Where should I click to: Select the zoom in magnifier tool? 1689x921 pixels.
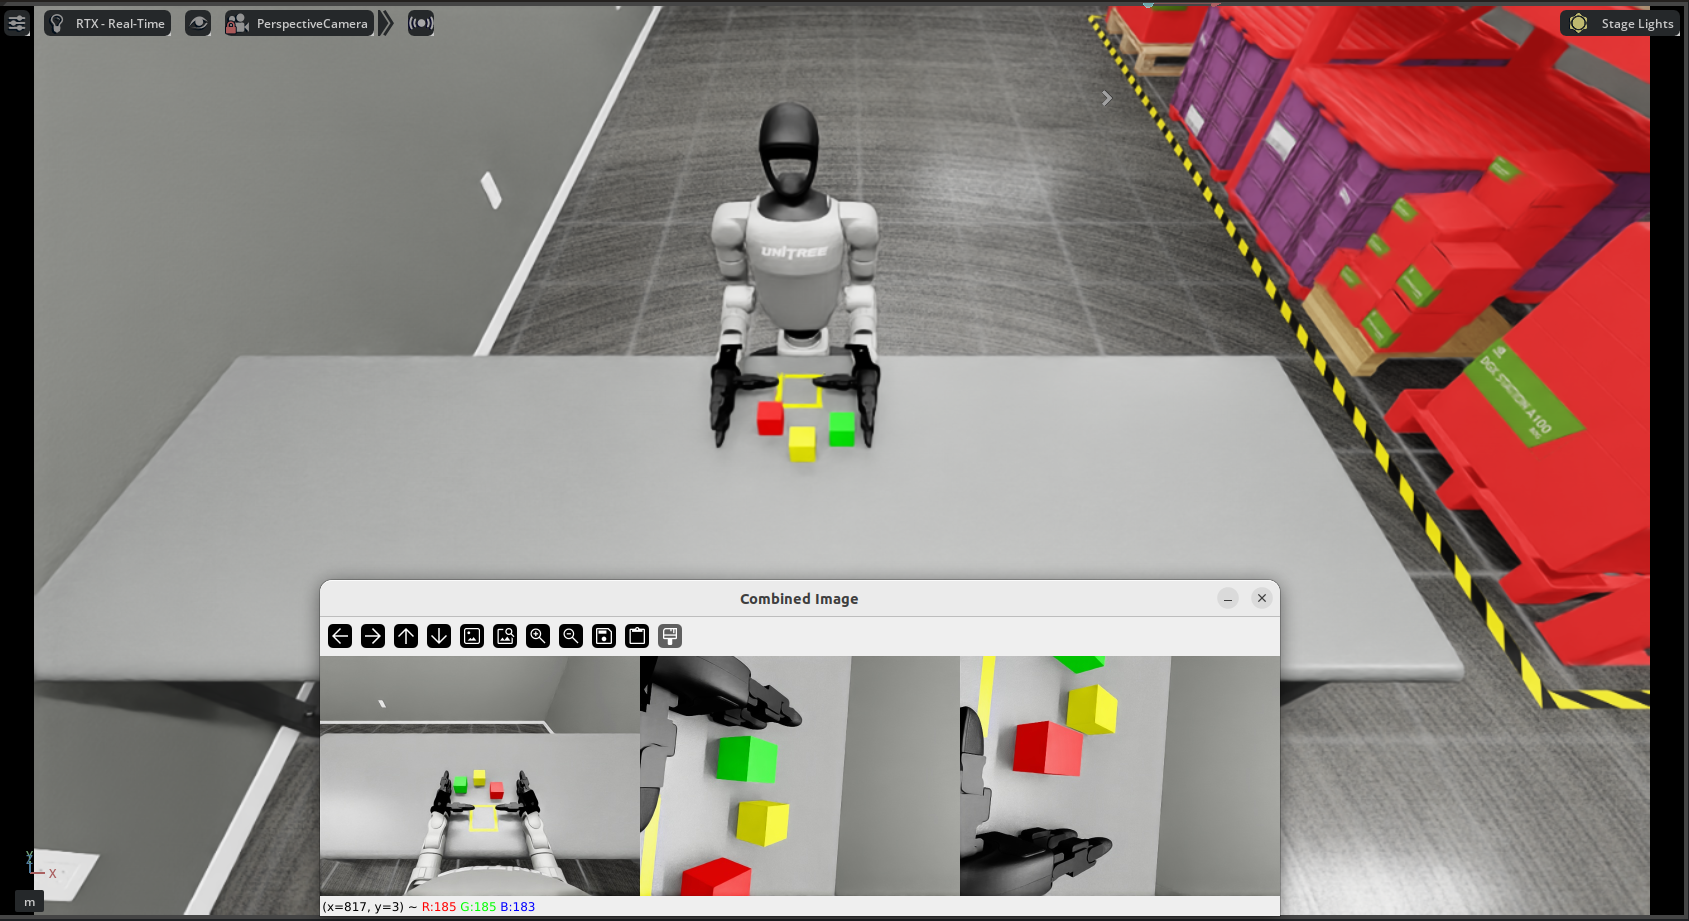tap(538, 636)
